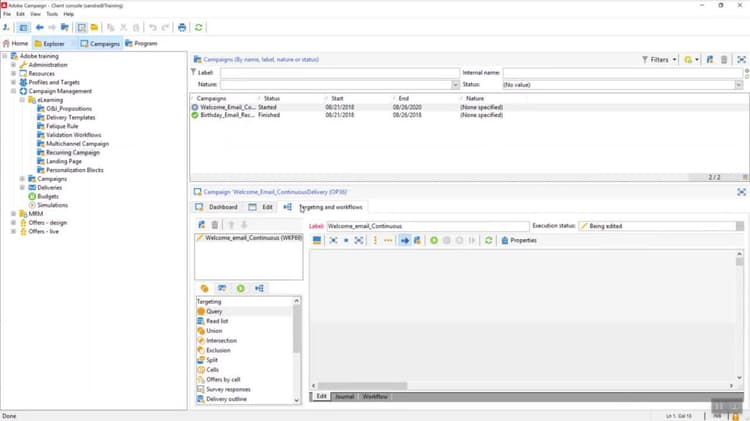Click the trash icon above the workflow list

pos(215,225)
